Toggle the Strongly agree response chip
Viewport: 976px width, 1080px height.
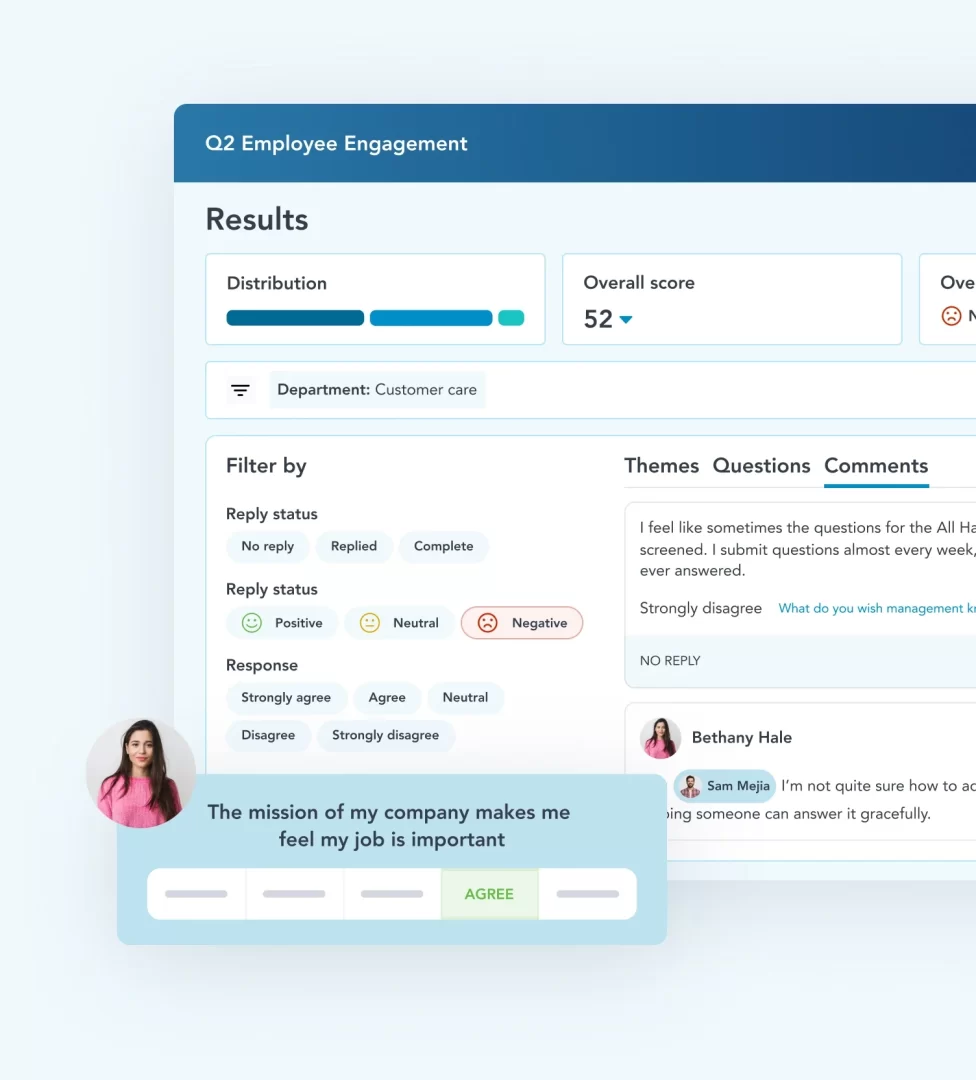click(x=286, y=698)
